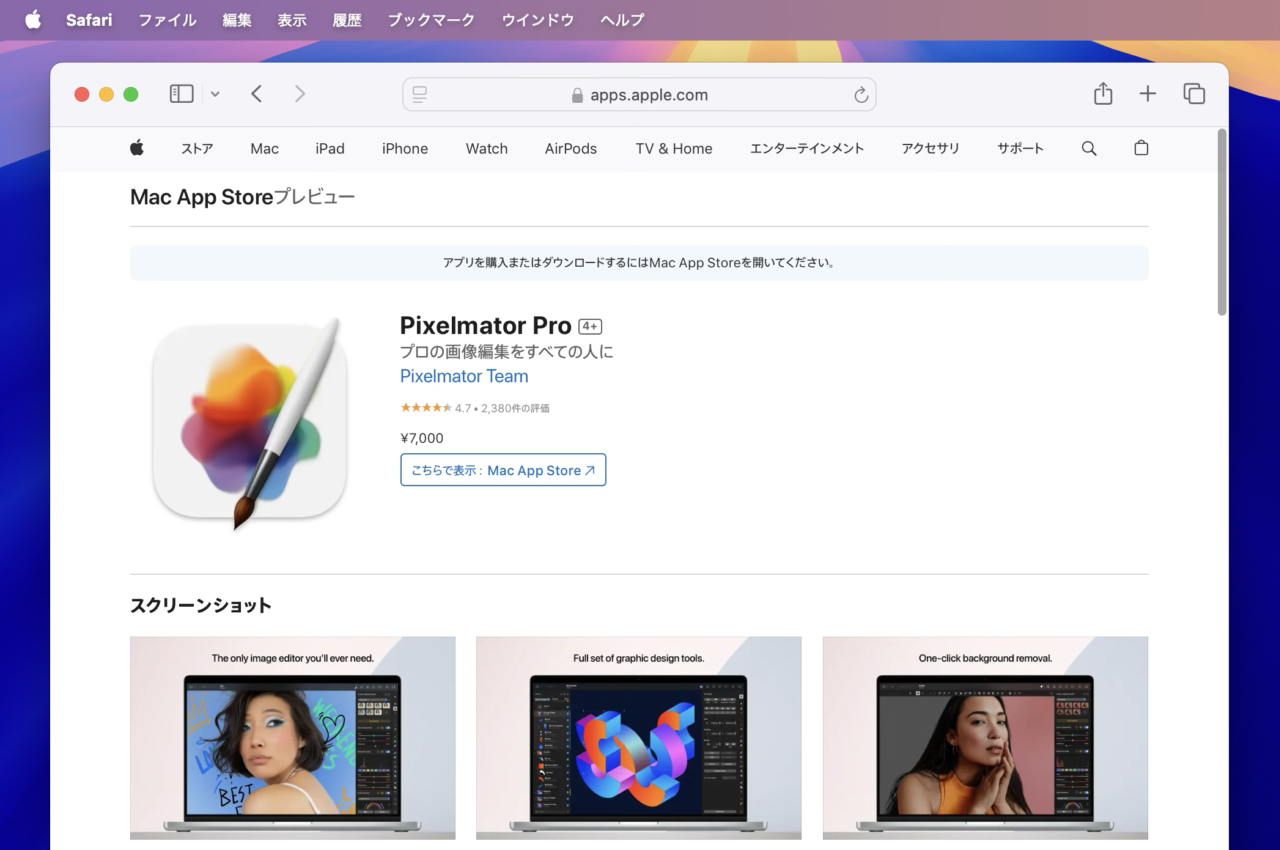The height and width of the screenshot is (850, 1280).
Task: Open the Mac navigation link
Action: tap(265, 148)
